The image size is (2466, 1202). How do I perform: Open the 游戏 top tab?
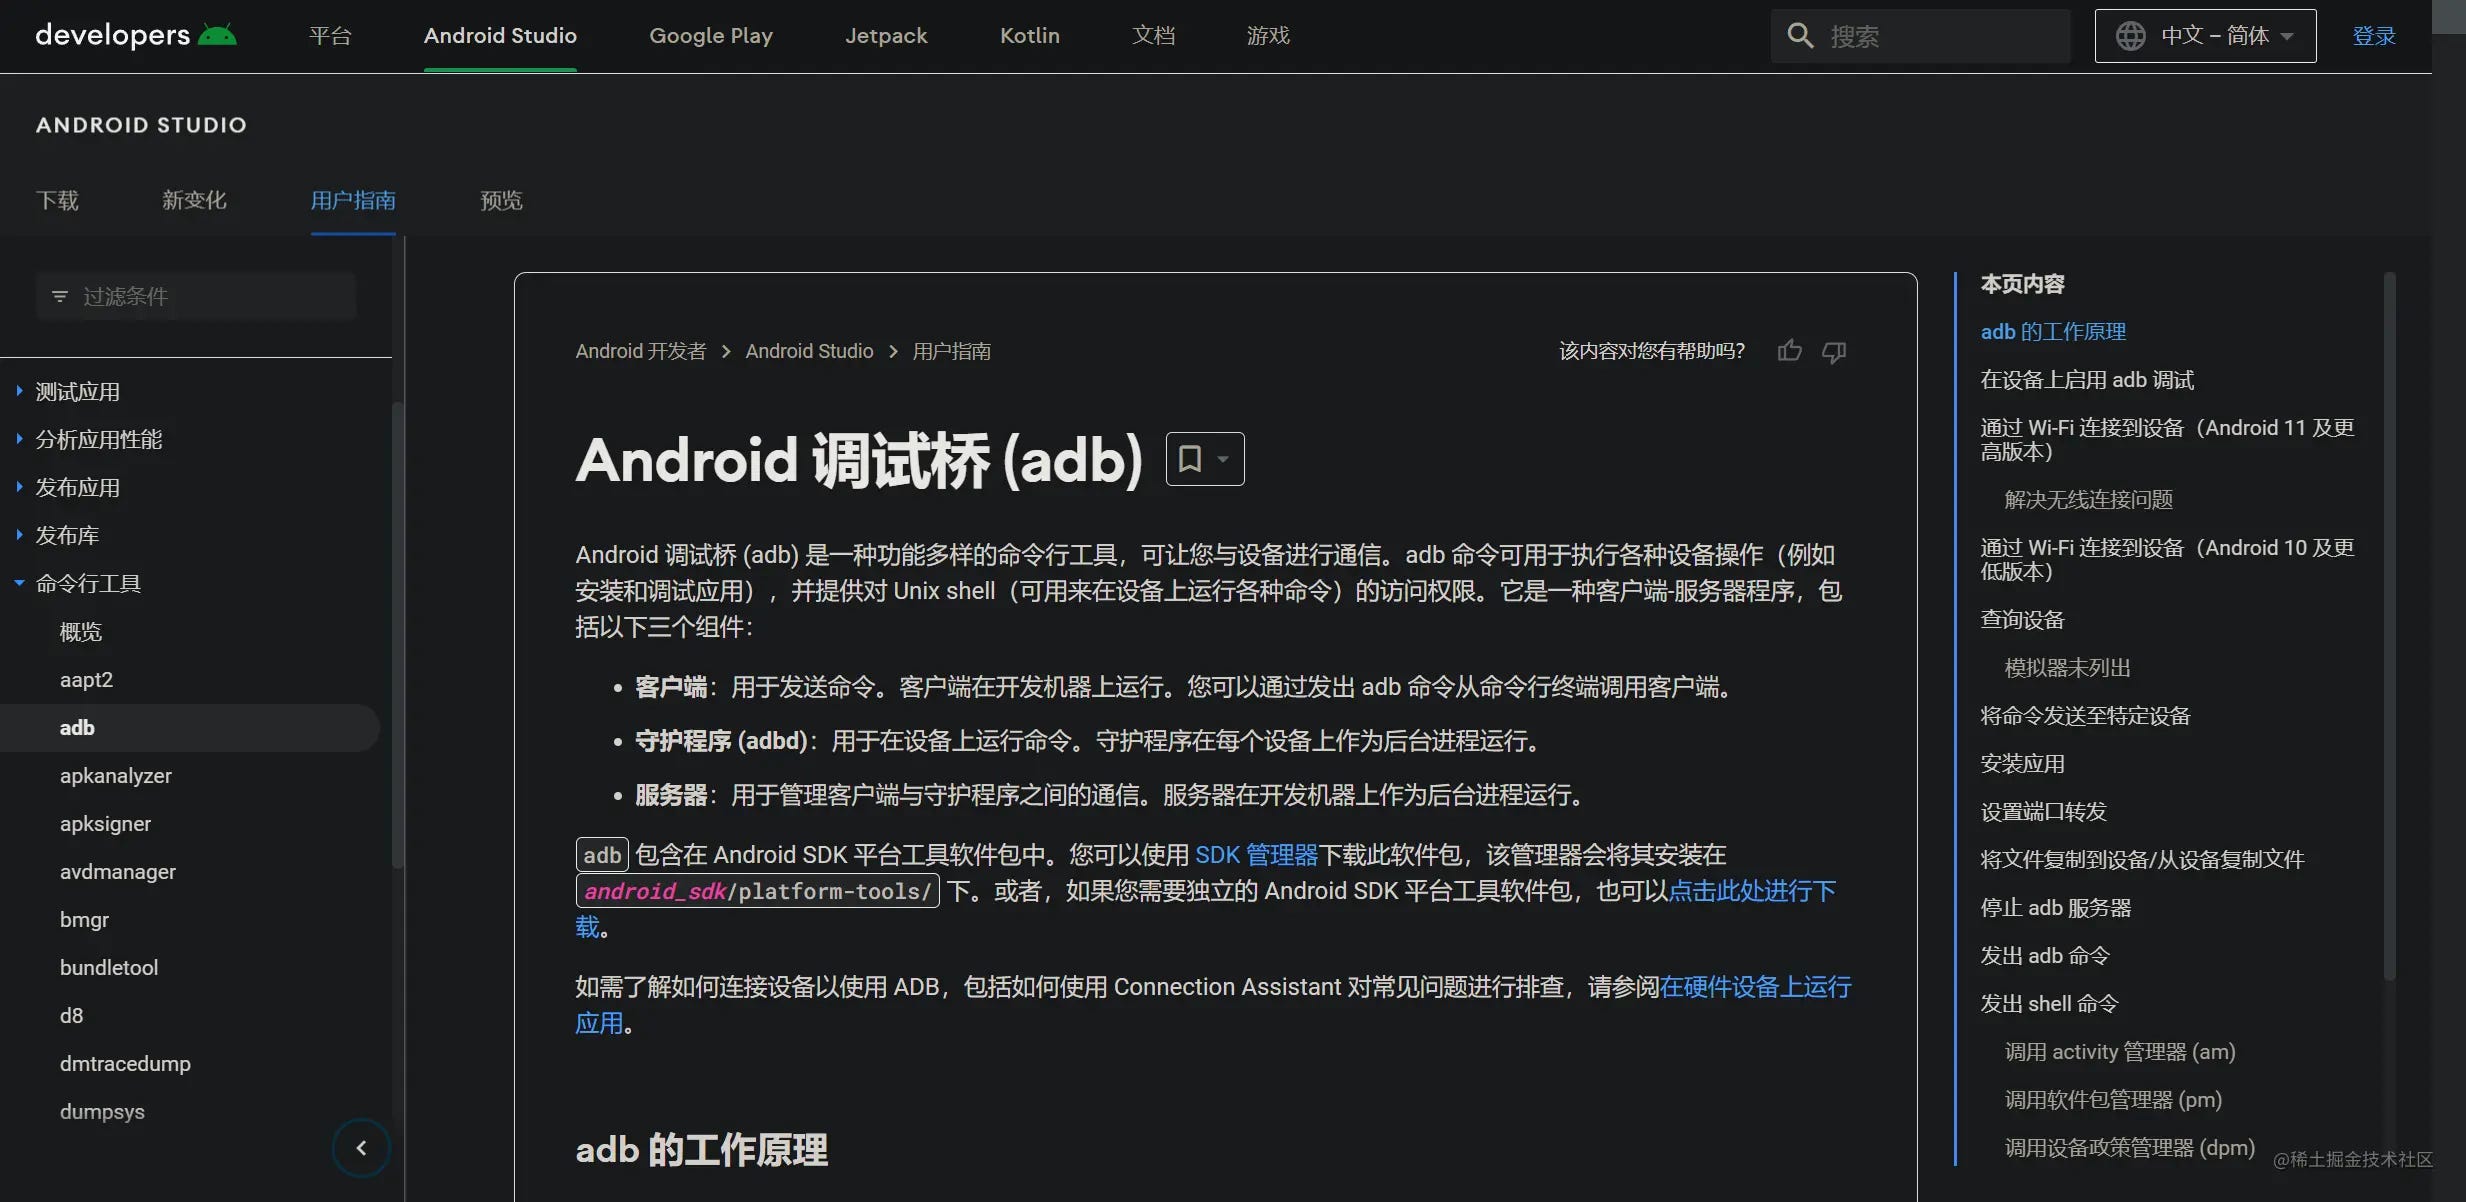[1268, 36]
